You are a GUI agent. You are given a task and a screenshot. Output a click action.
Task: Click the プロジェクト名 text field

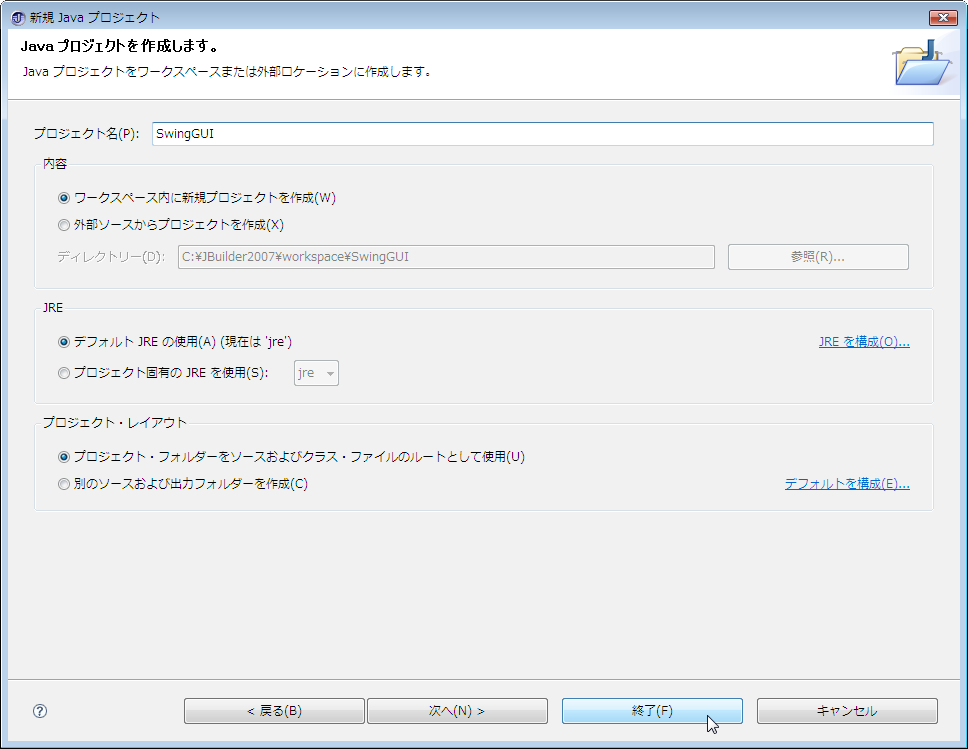point(542,134)
